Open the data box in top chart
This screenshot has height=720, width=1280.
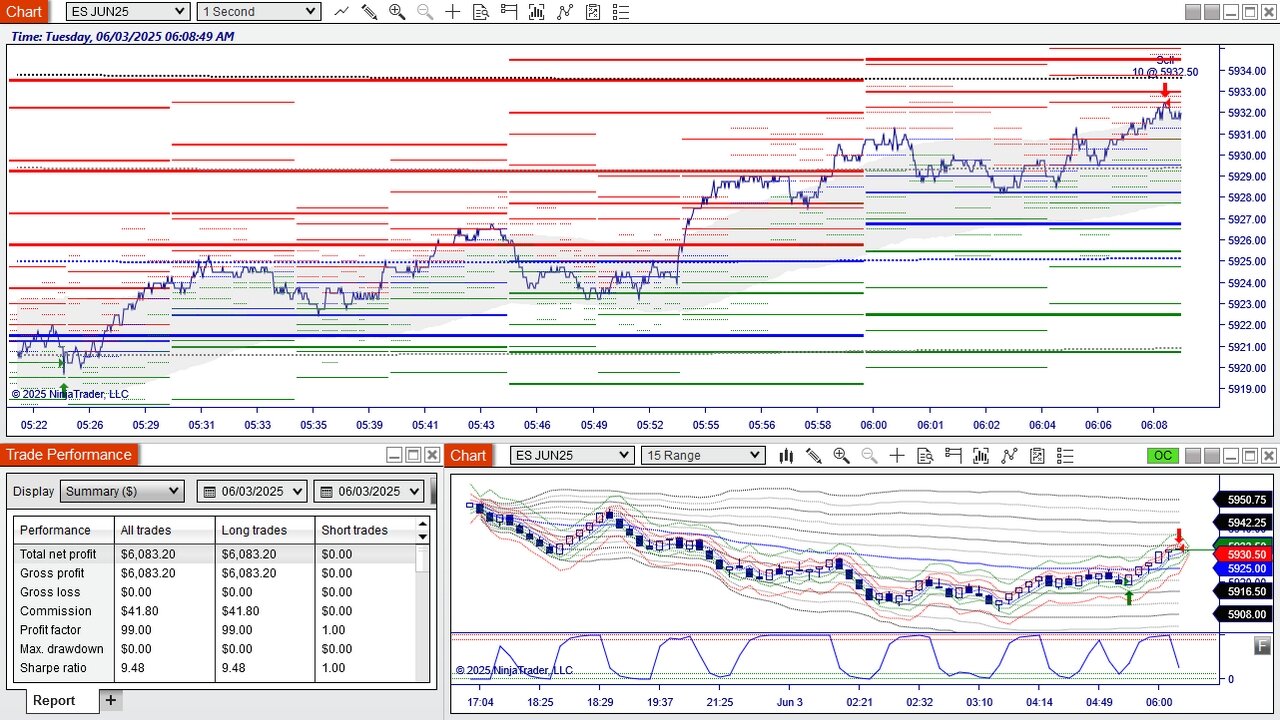tap(481, 12)
